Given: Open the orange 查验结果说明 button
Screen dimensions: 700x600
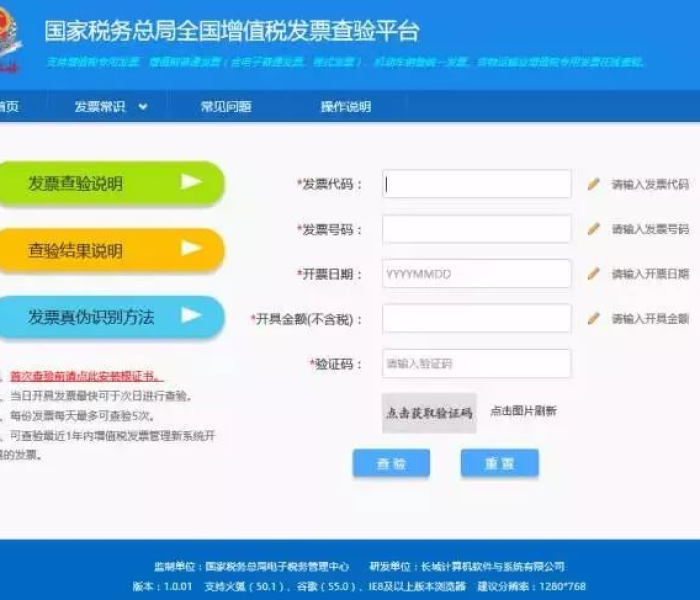Looking at the screenshot, I should coord(111,250).
